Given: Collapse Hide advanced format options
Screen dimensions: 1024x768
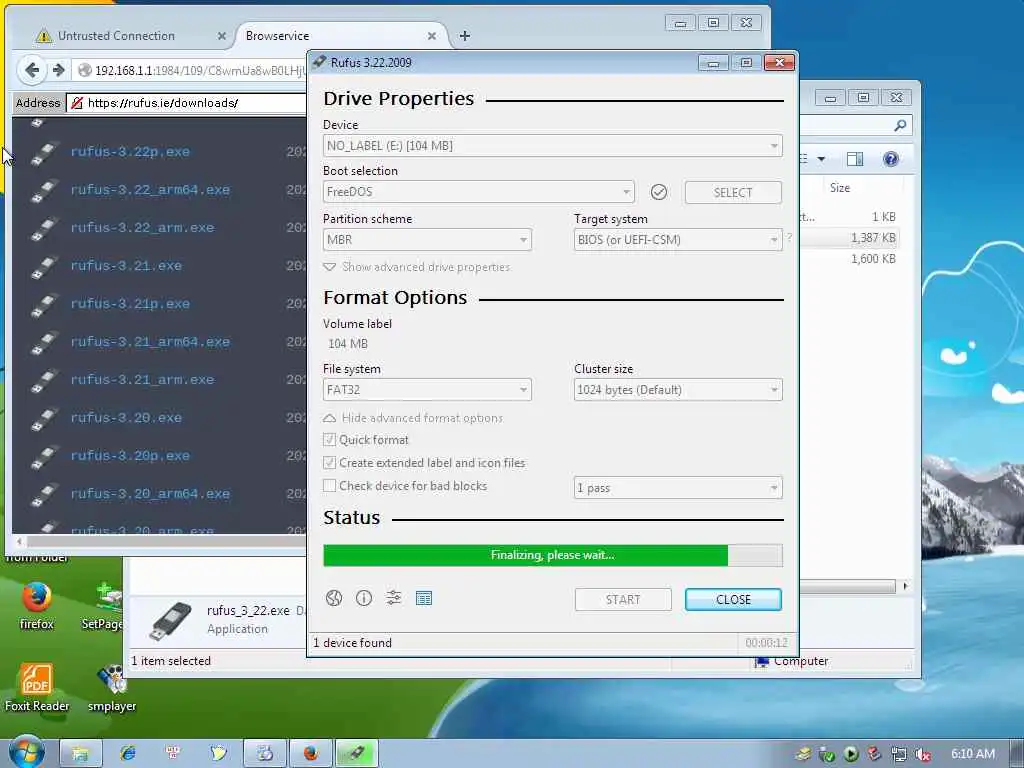Looking at the screenshot, I should click(413, 418).
